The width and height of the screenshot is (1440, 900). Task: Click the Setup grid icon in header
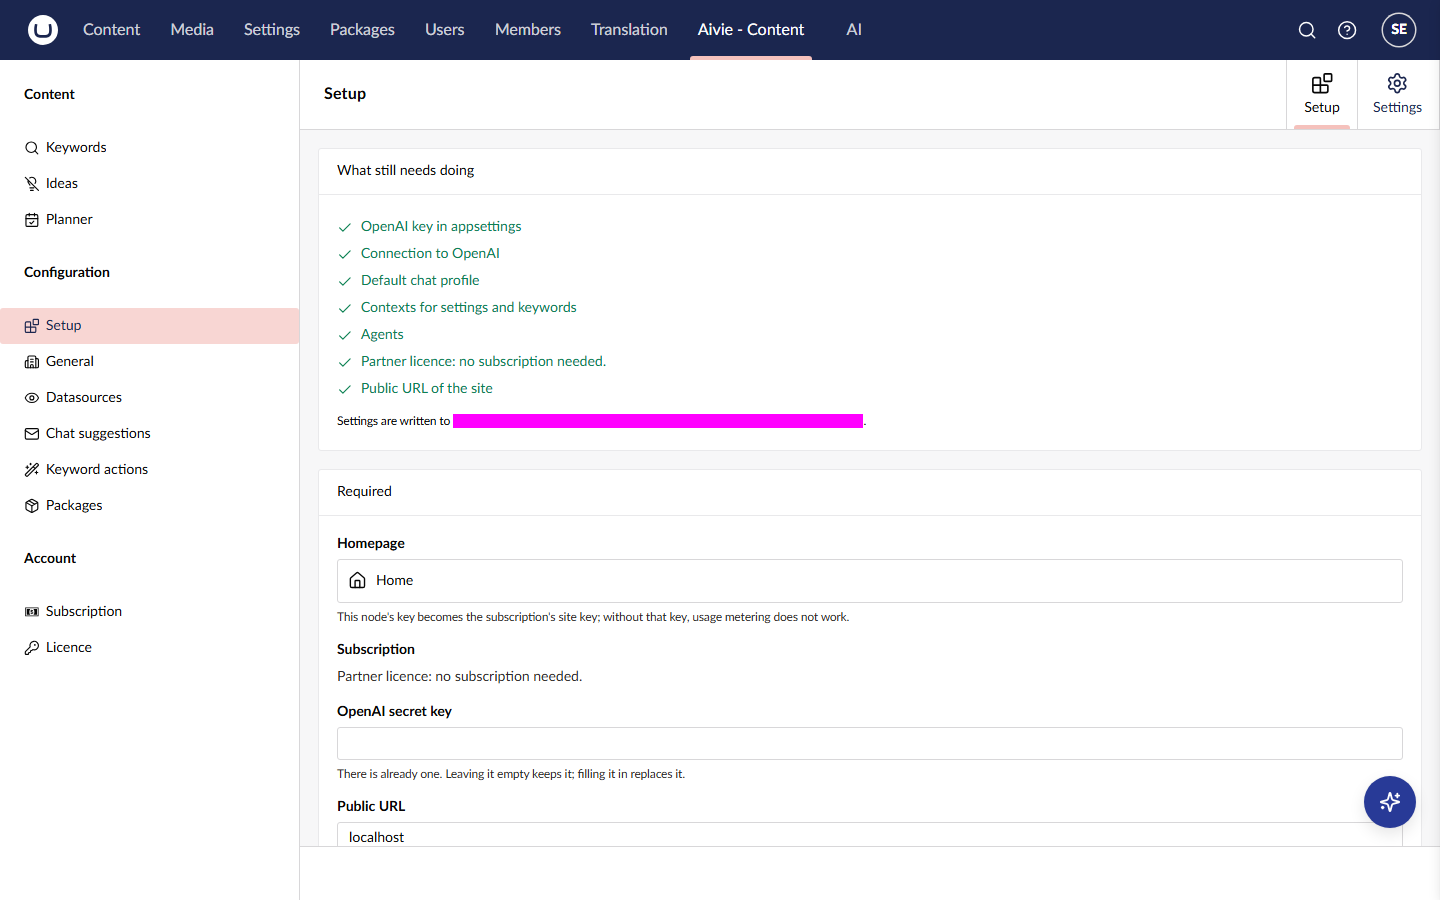click(x=1322, y=83)
